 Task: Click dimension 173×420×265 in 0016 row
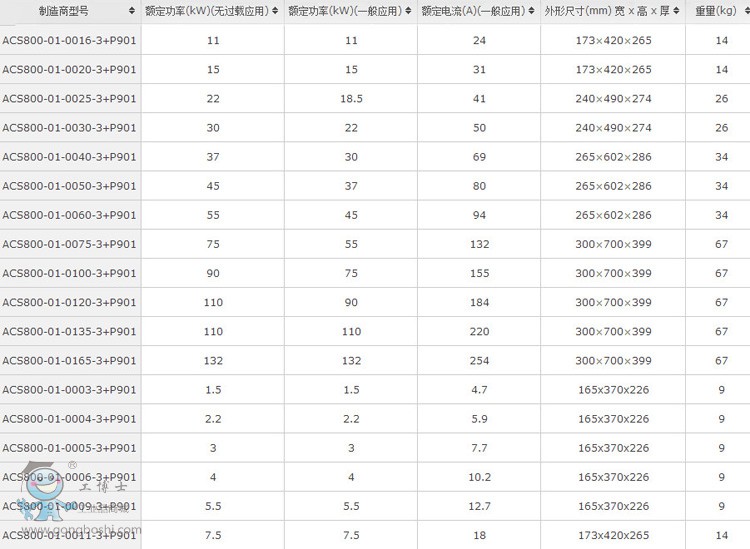point(613,41)
